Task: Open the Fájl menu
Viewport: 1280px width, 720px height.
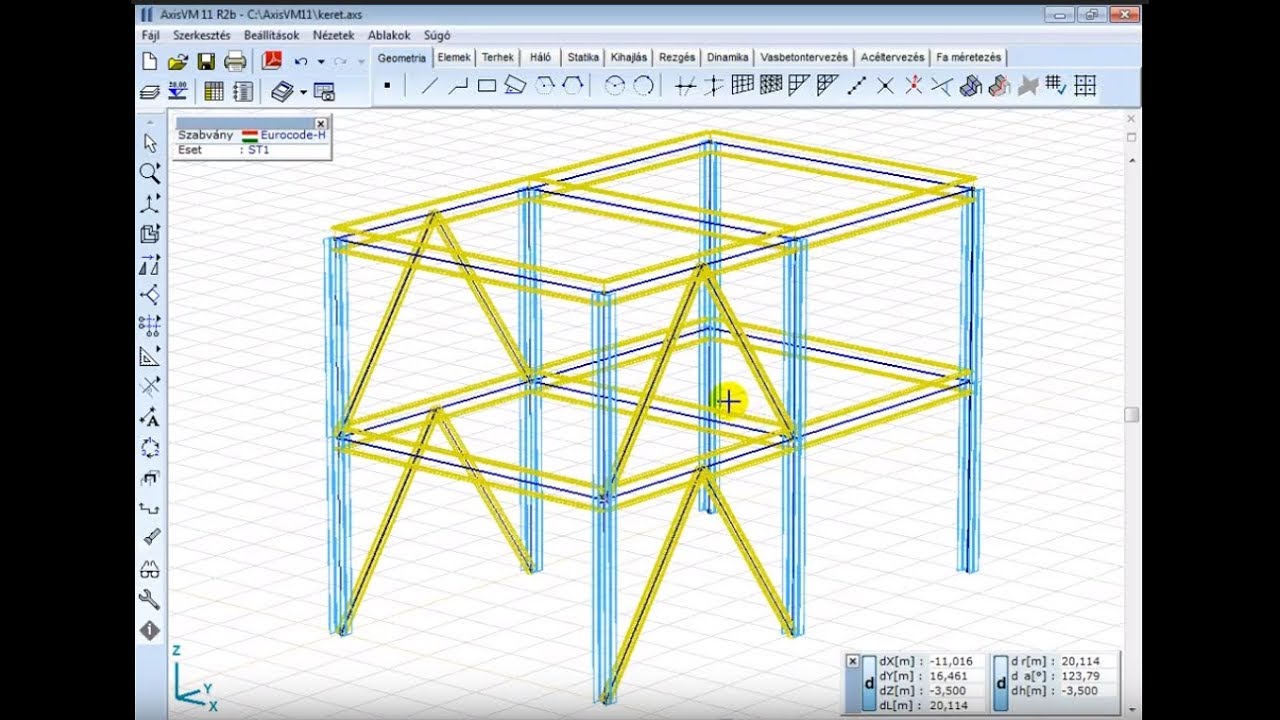Action: (151, 35)
